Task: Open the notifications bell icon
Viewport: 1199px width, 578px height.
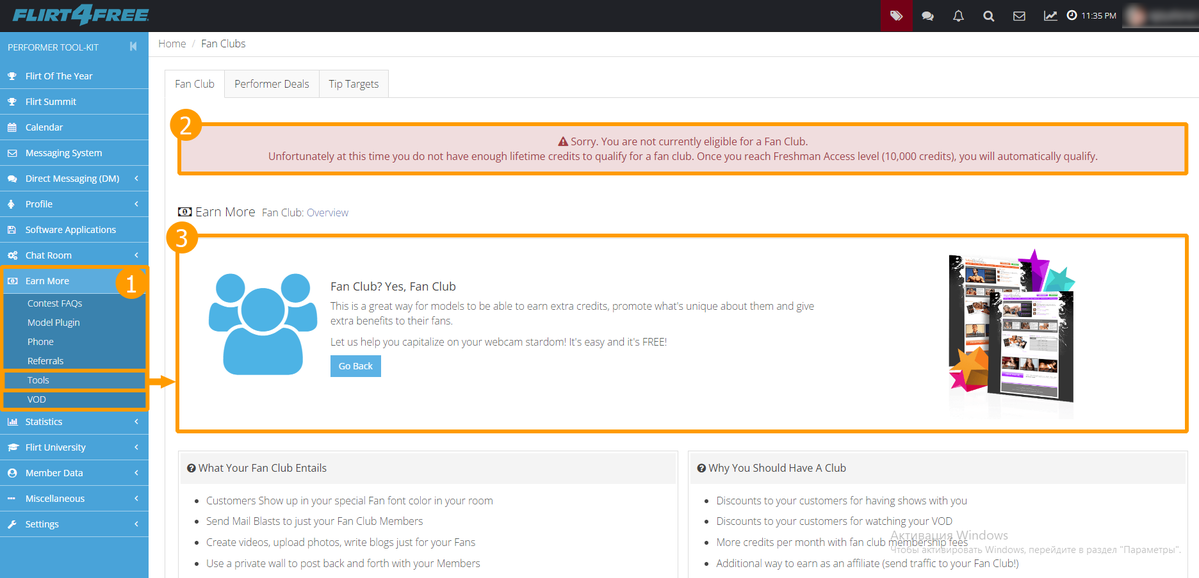Action: coord(958,16)
